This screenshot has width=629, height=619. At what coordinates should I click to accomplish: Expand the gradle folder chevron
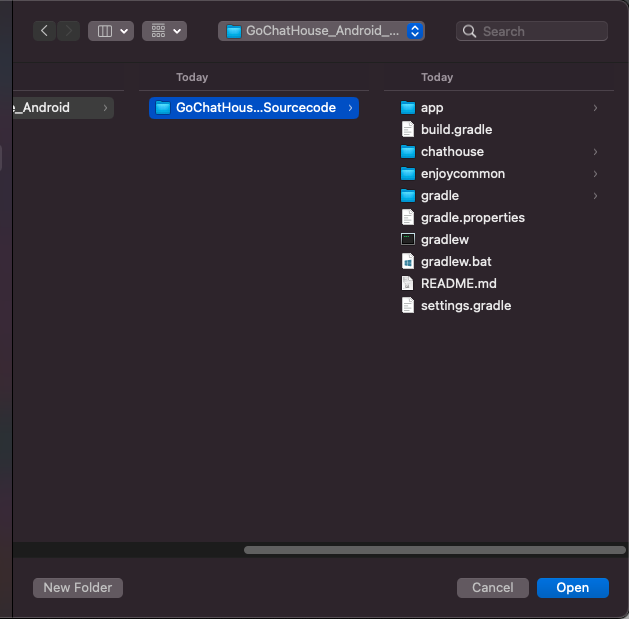point(595,196)
